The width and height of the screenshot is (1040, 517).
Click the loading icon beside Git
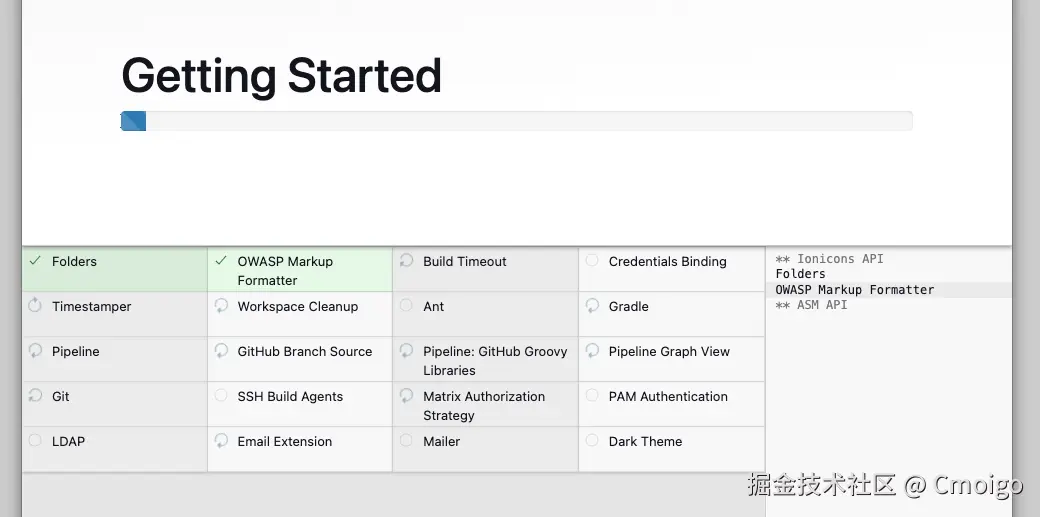coord(35,396)
